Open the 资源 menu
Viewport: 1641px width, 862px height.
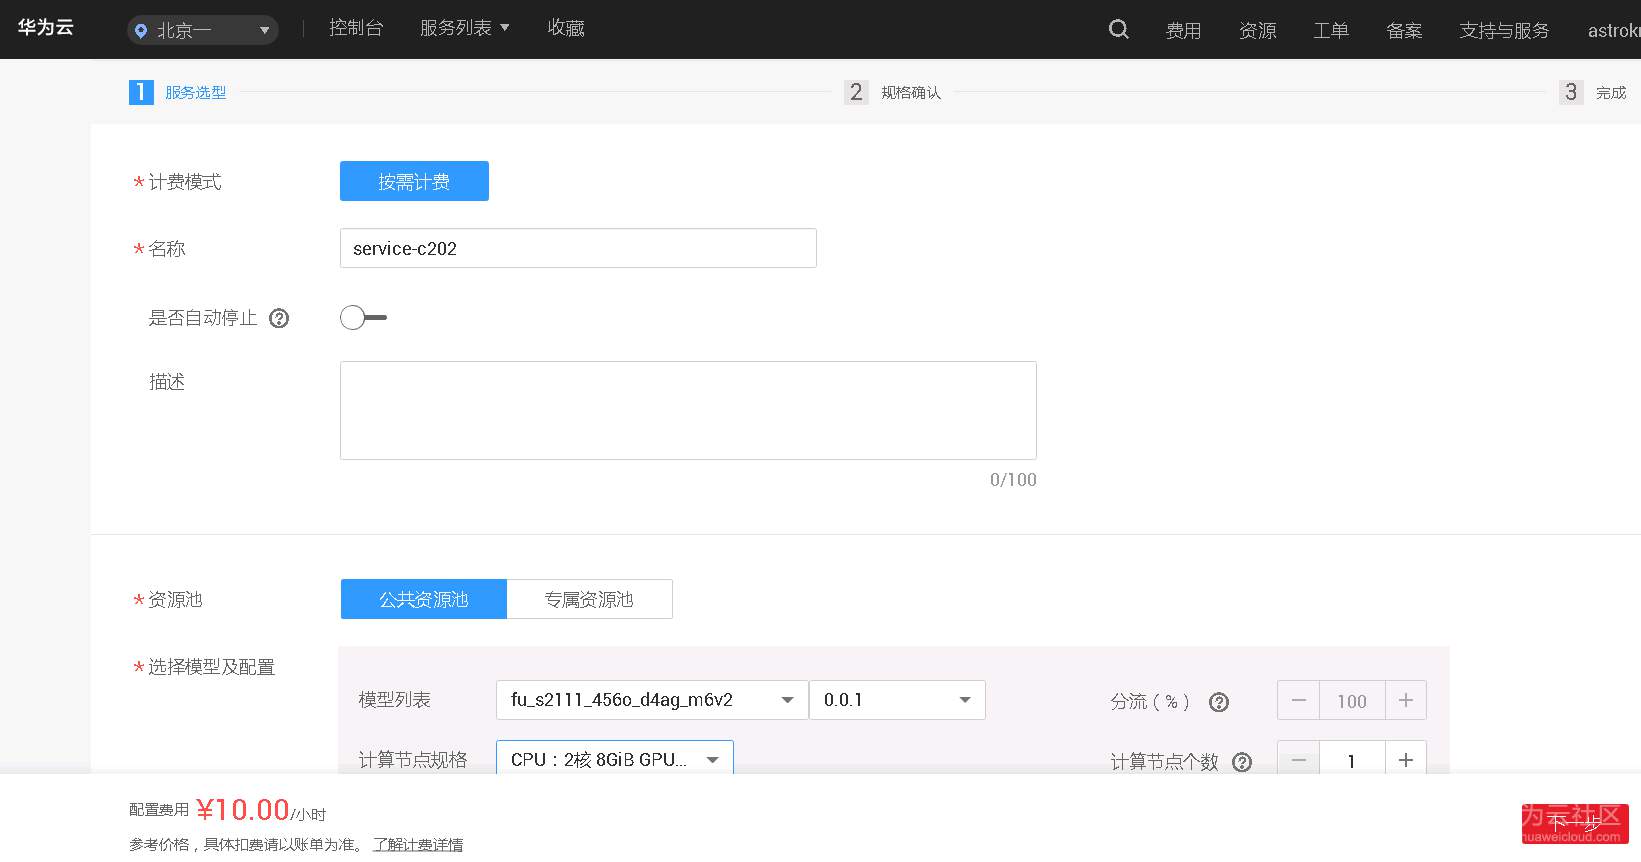[x=1257, y=31]
